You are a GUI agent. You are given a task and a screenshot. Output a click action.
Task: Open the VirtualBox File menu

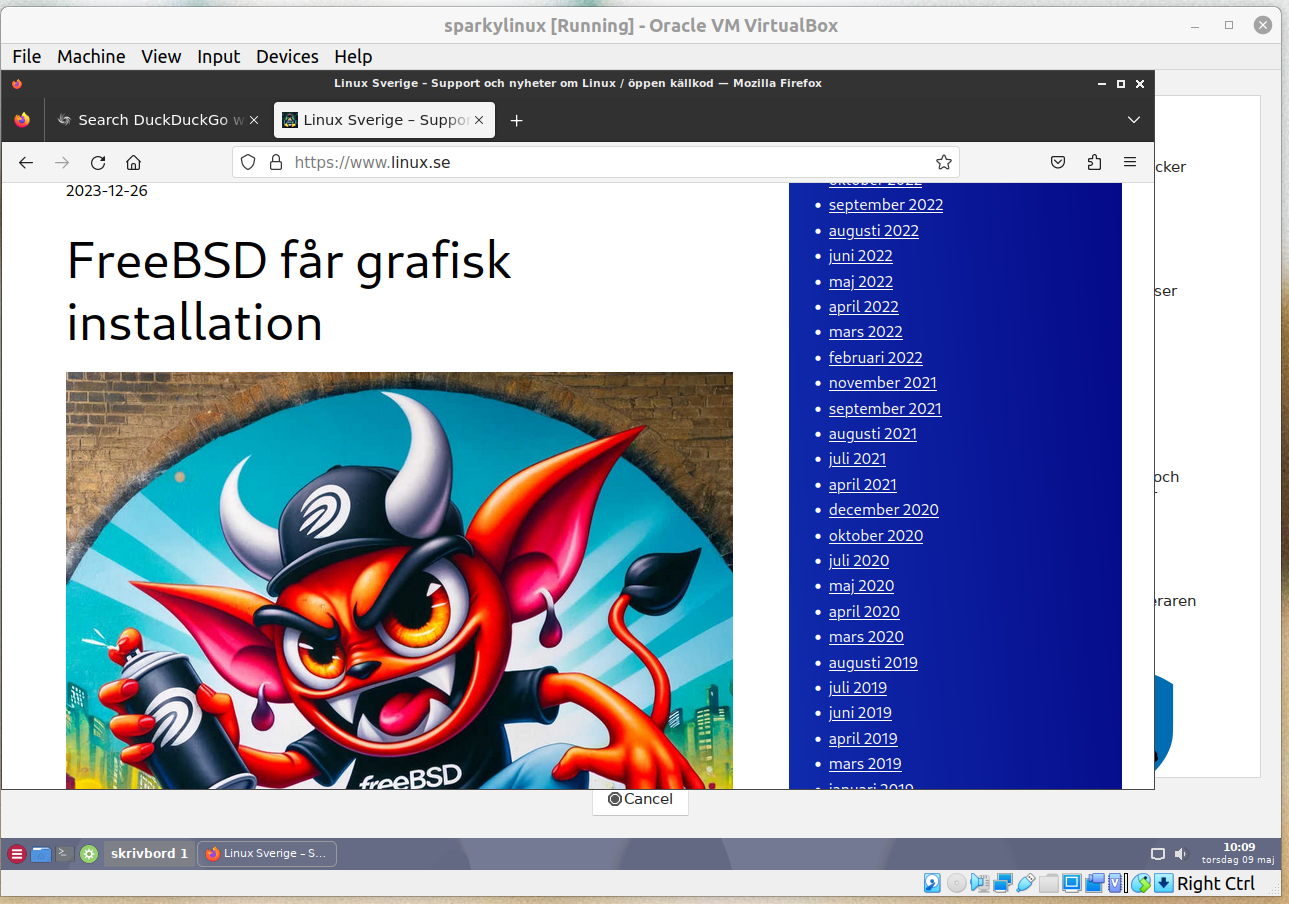coord(27,56)
